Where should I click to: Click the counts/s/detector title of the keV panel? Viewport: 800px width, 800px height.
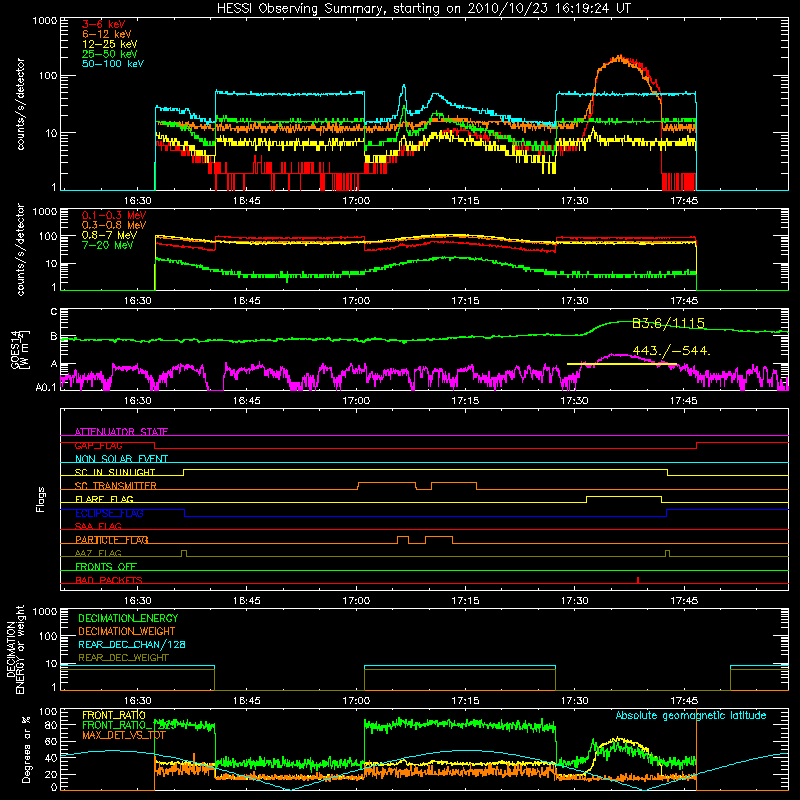(20, 104)
